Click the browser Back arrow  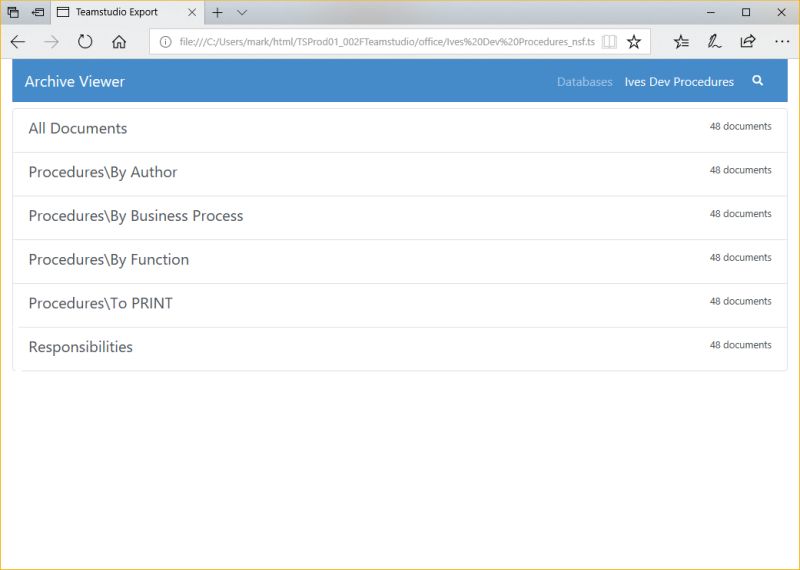click(x=18, y=42)
